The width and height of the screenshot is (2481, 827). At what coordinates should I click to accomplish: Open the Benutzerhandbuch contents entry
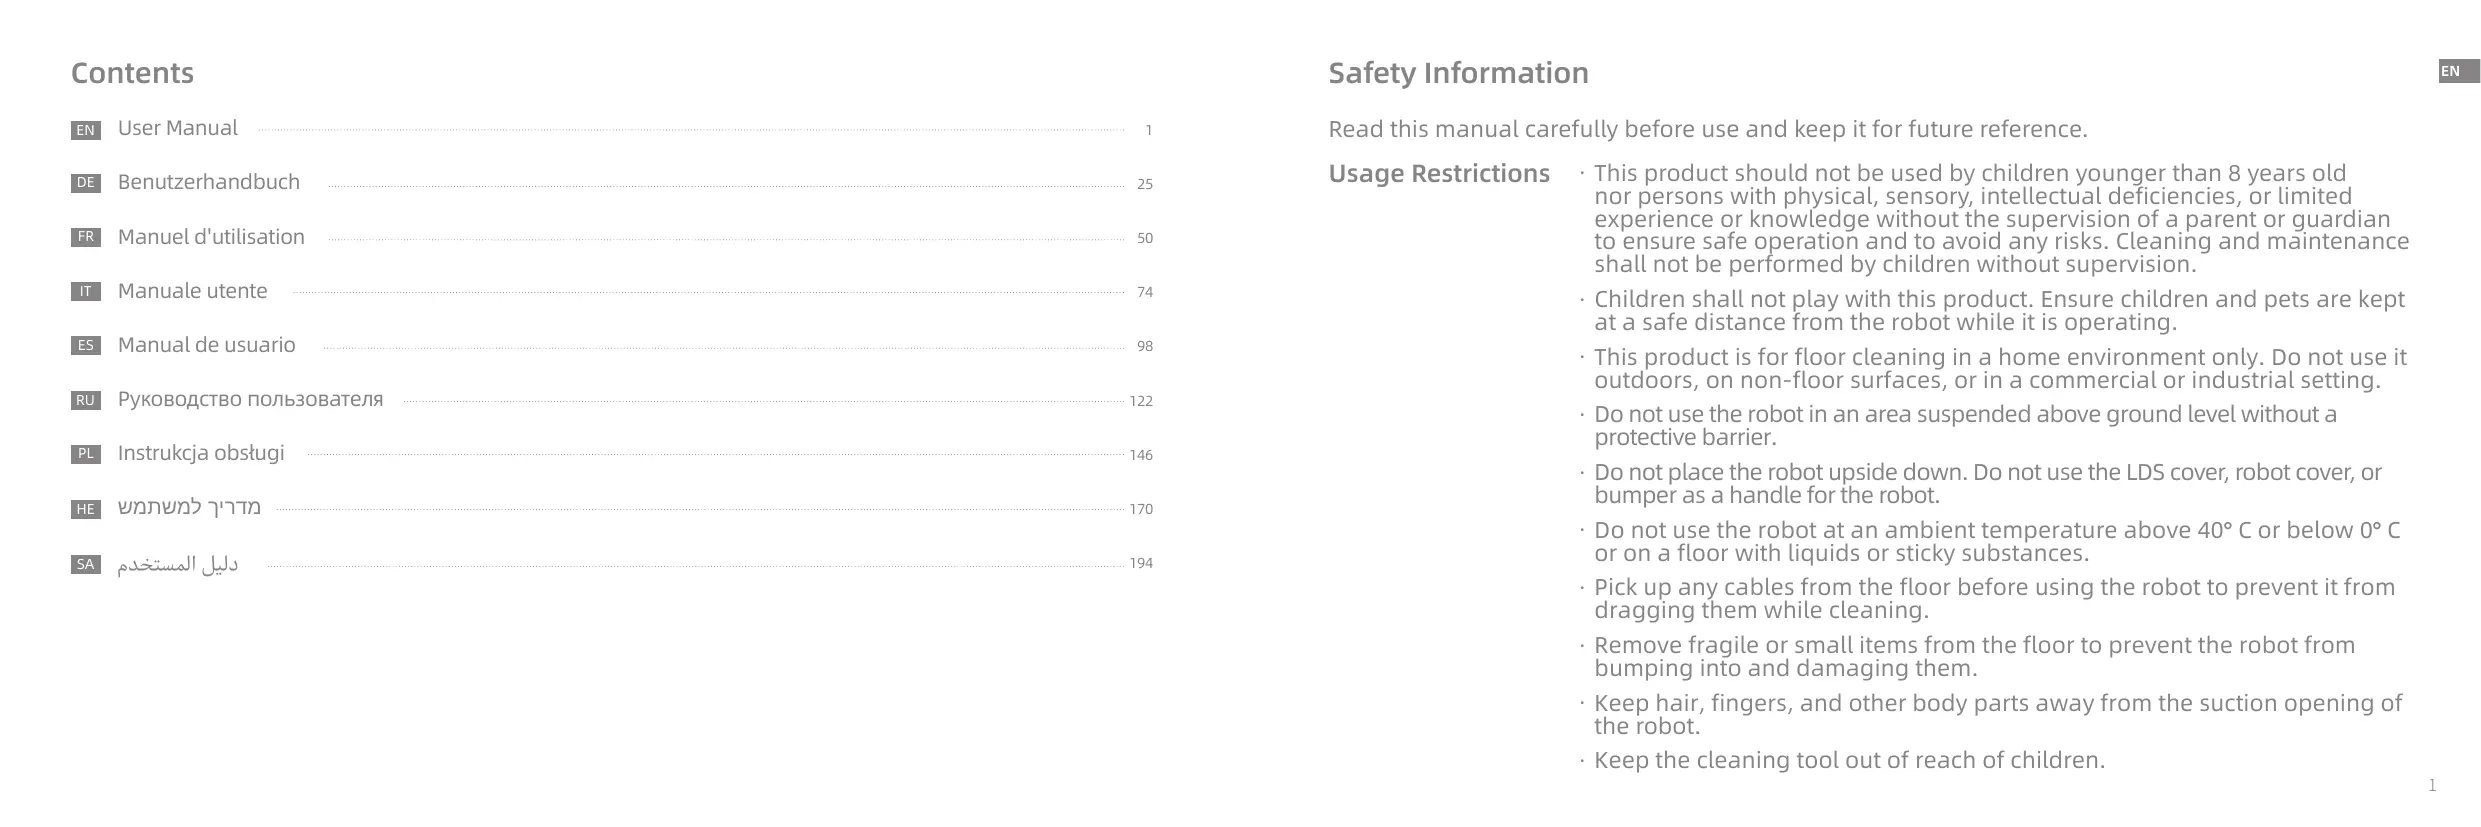coord(209,182)
